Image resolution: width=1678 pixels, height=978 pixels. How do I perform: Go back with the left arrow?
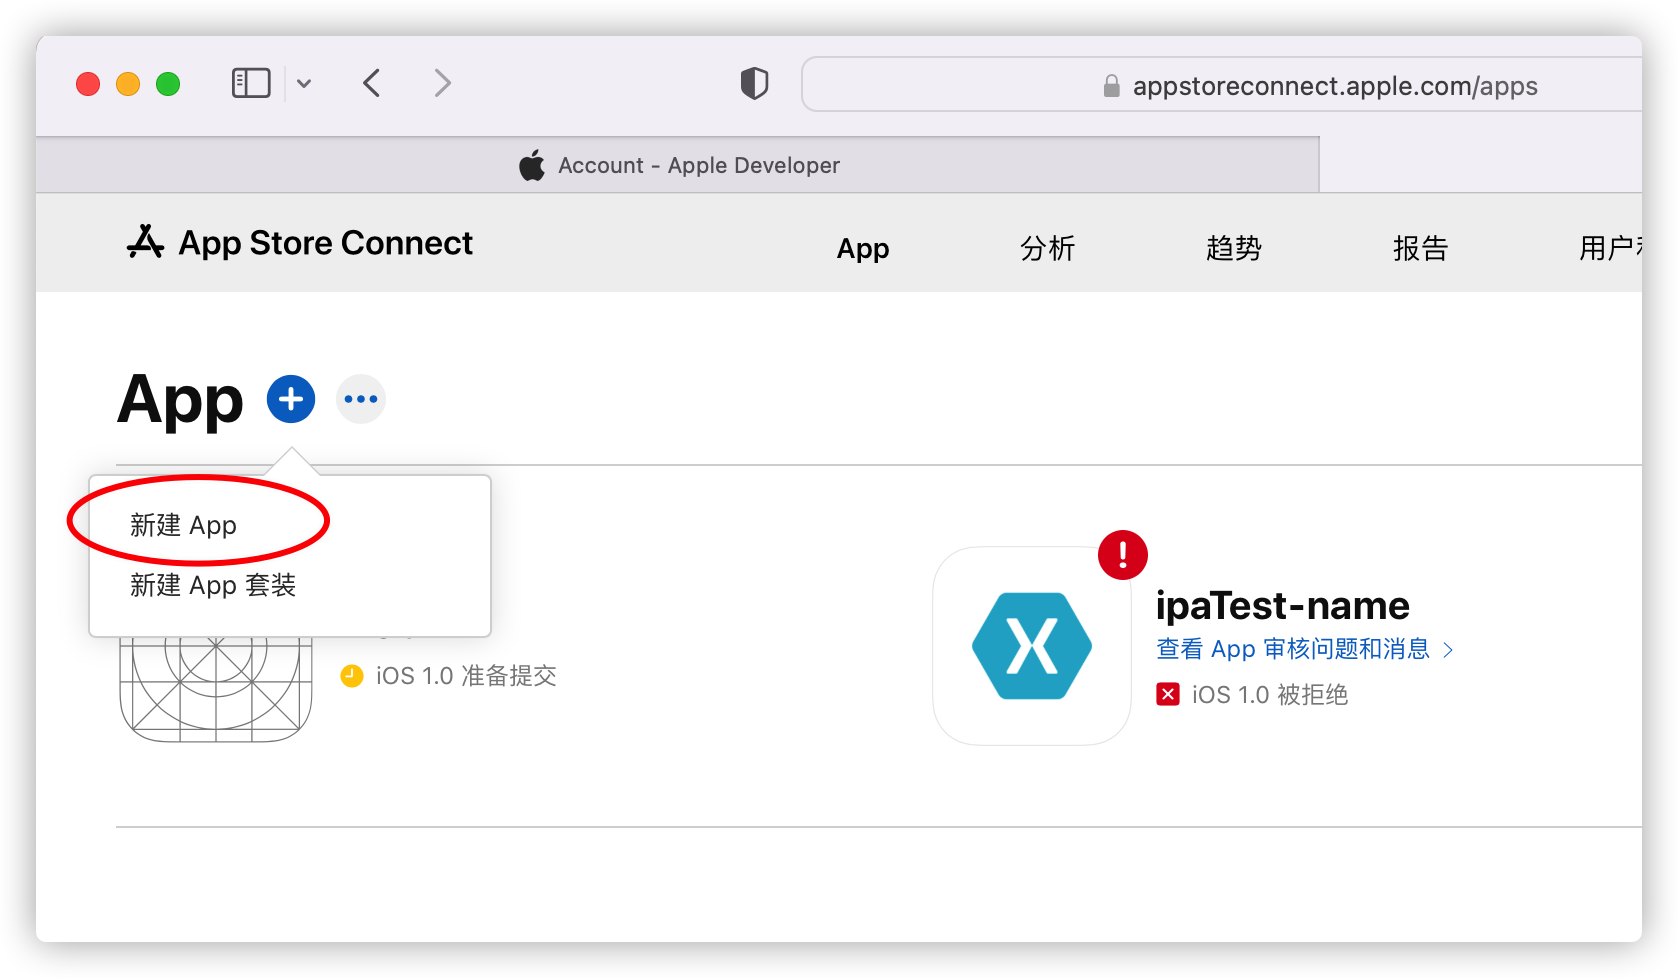click(372, 83)
